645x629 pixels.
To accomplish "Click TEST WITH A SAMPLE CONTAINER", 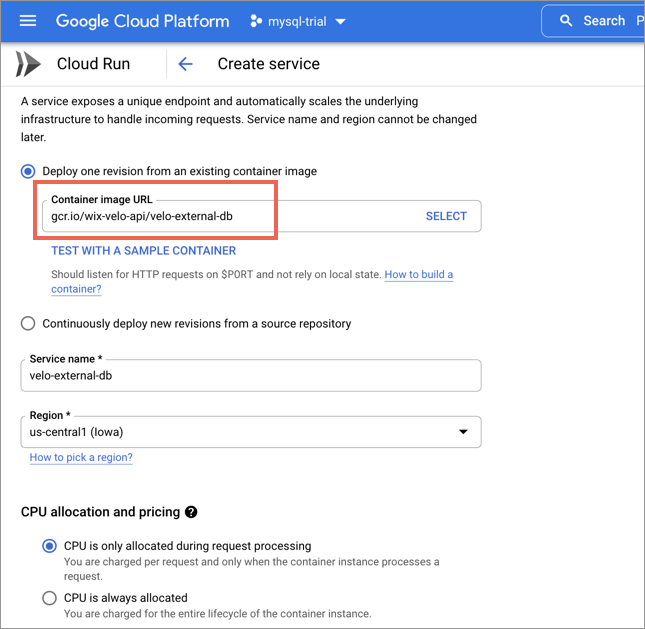I will 144,251.
